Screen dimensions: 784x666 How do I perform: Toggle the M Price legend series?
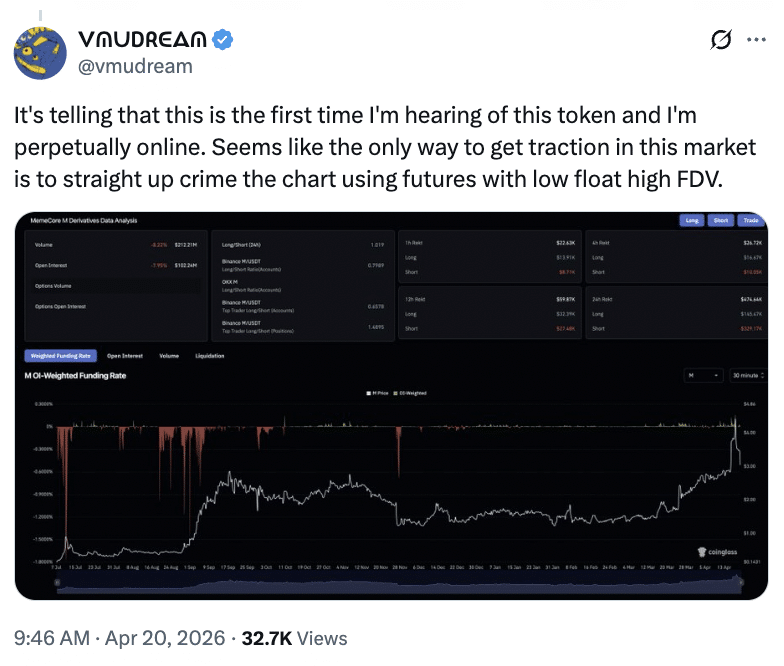[x=379, y=393]
